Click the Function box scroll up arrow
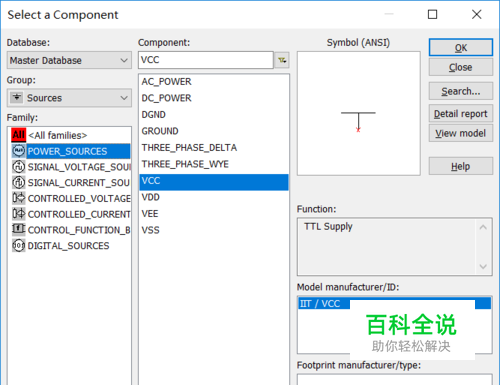 click(x=483, y=227)
